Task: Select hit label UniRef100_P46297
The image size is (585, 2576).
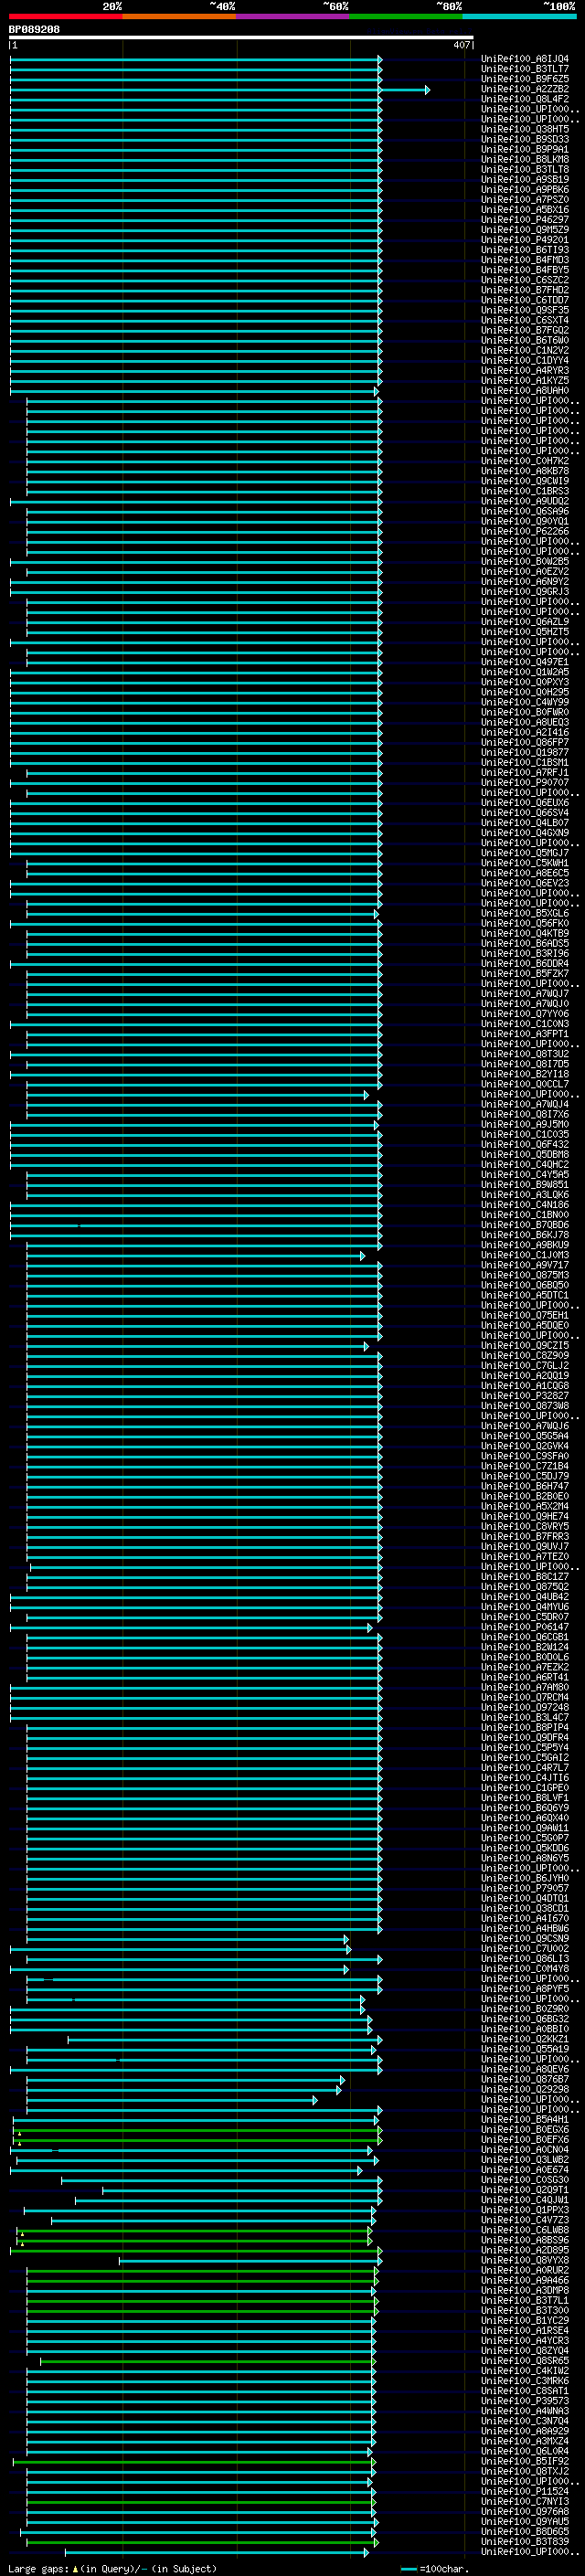Action: click(x=524, y=220)
